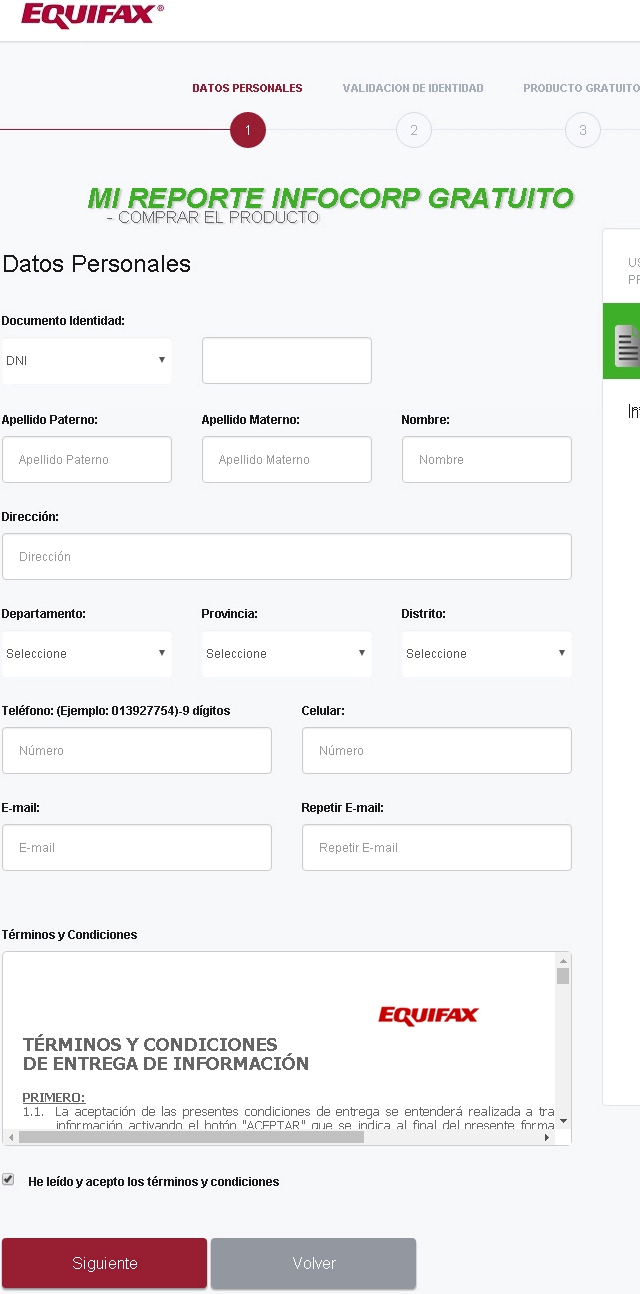The height and width of the screenshot is (1294, 640).
Task: Open the Datos Personales step tab
Action: (247, 88)
